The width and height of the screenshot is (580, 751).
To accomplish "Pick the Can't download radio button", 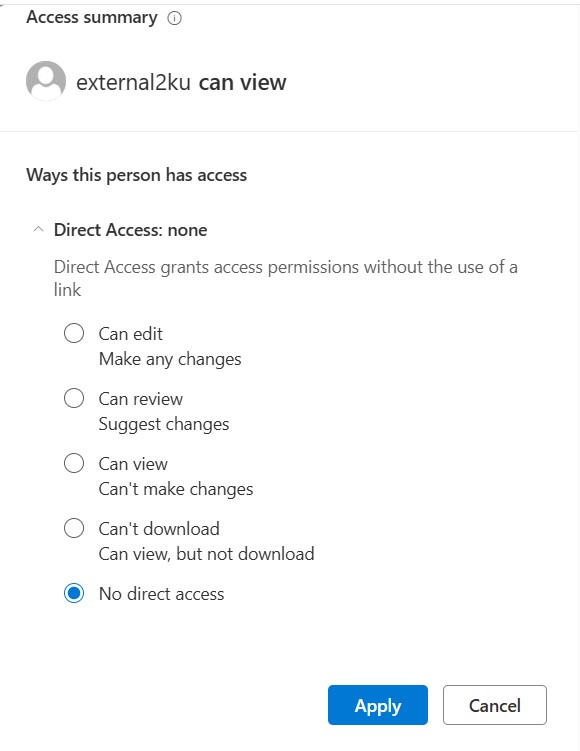I will tap(74, 528).
